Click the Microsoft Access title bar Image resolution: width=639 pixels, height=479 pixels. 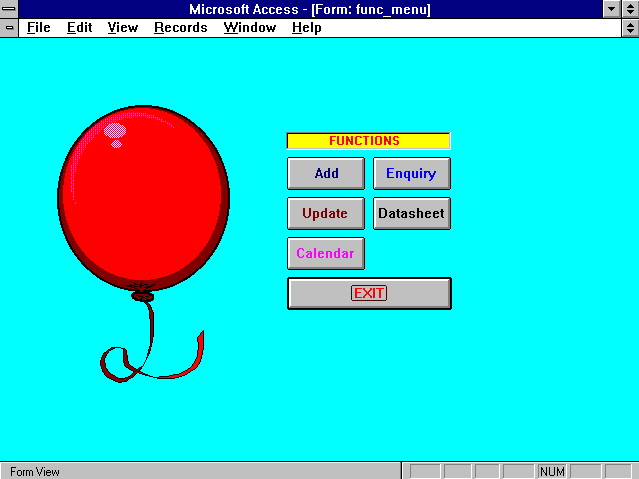[x=310, y=9]
